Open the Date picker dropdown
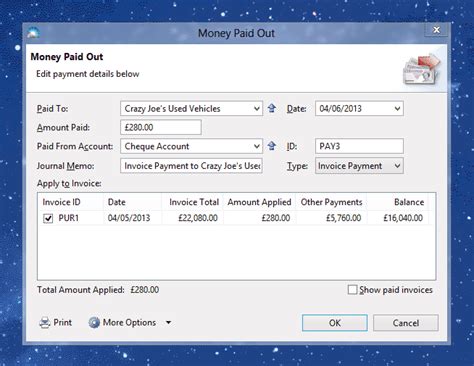474x366 pixels. 397,109
